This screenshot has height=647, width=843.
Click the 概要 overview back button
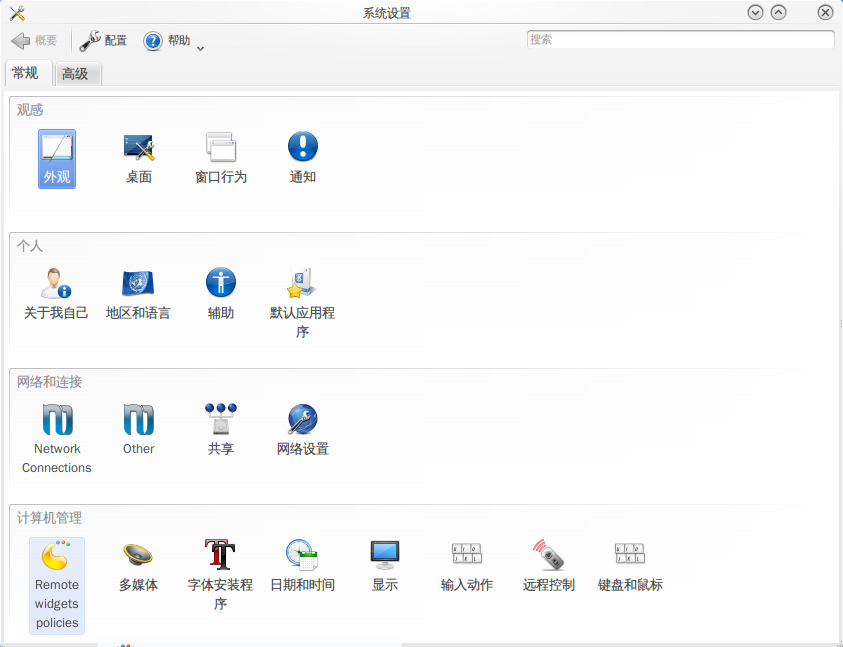coord(33,40)
